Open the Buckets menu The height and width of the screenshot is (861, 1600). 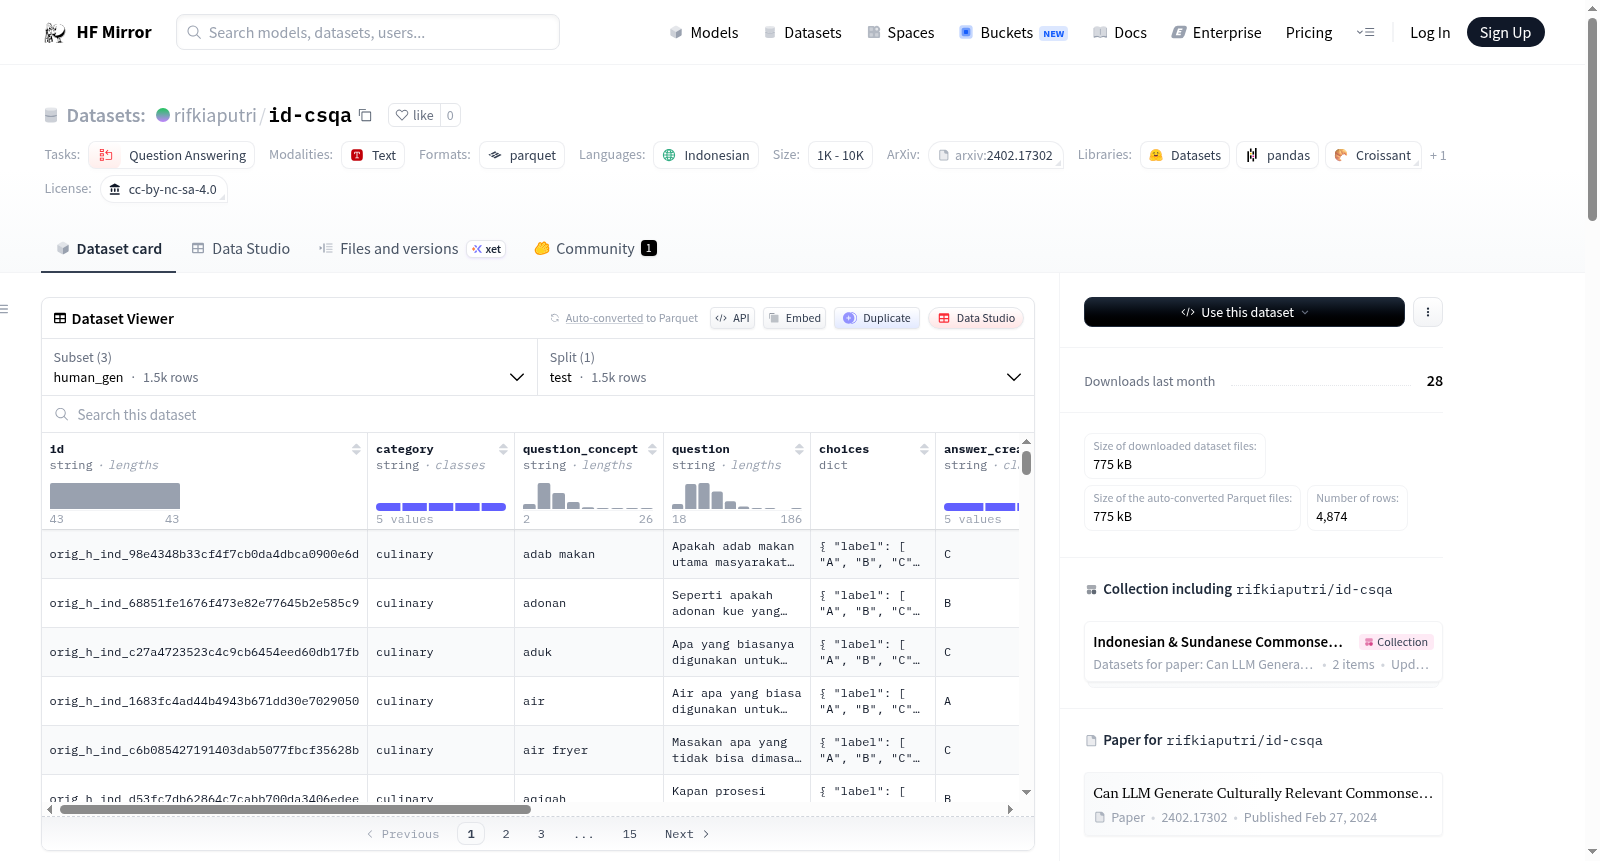pos(1013,33)
